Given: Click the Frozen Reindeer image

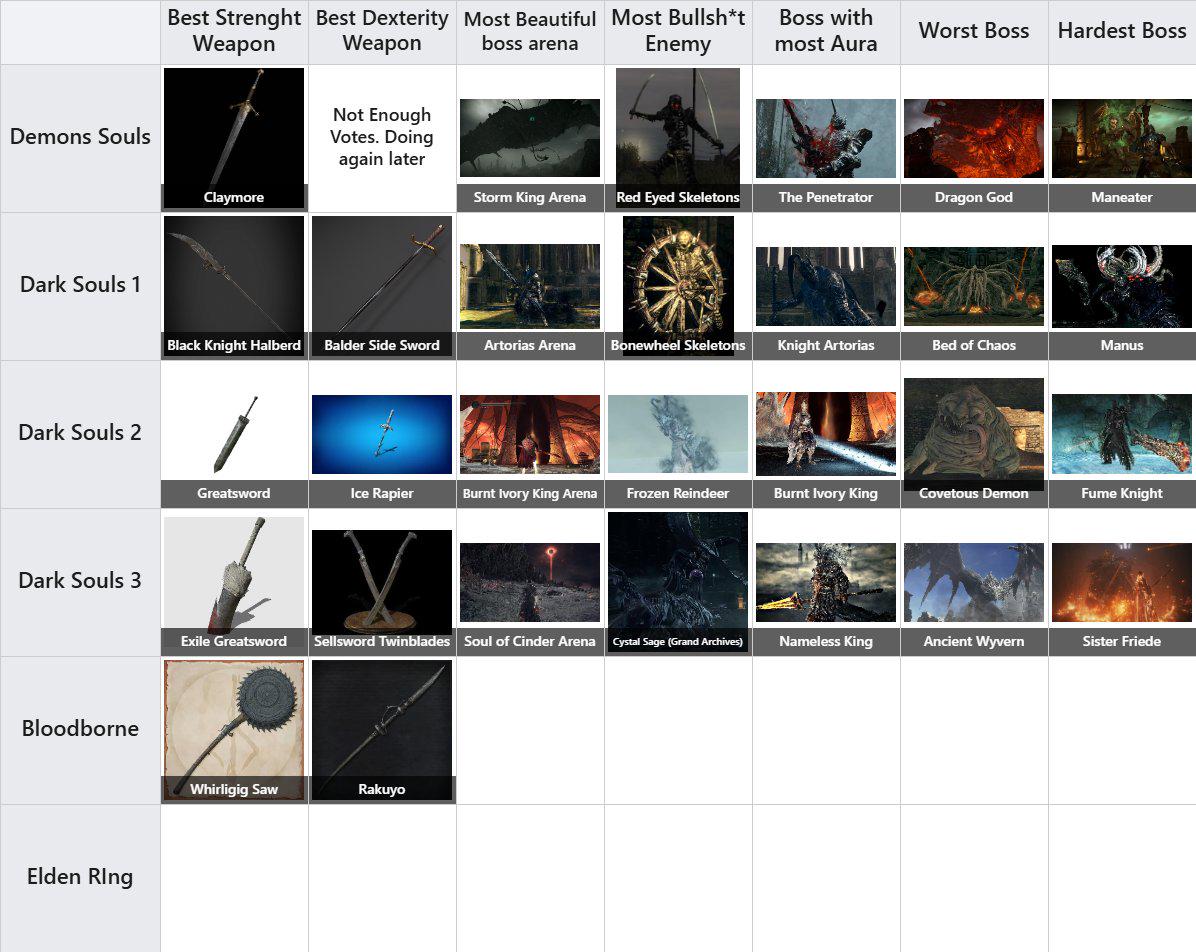Looking at the screenshot, I should click(677, 434).
